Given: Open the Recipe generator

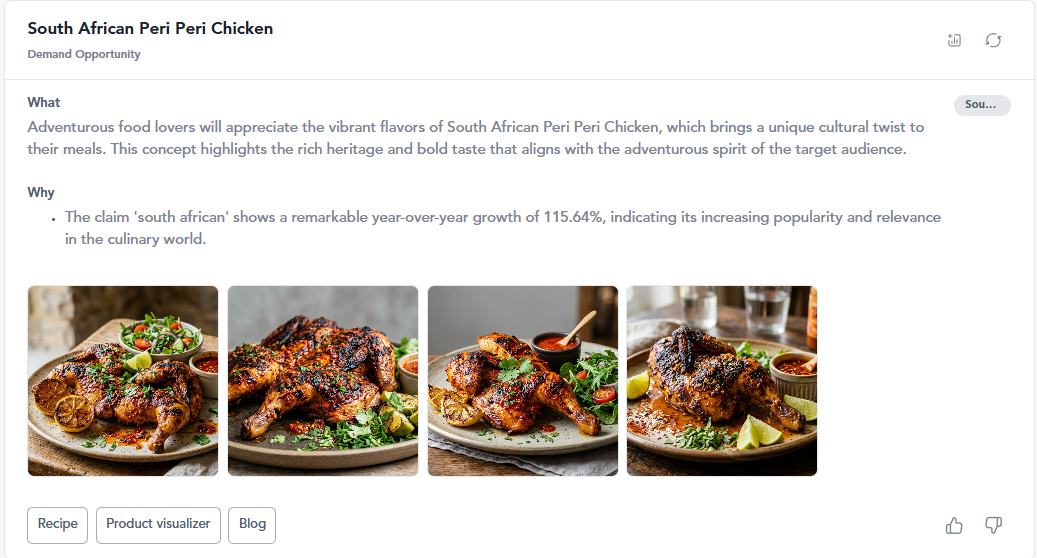Looking at the screenshot, I should [58, 525].
